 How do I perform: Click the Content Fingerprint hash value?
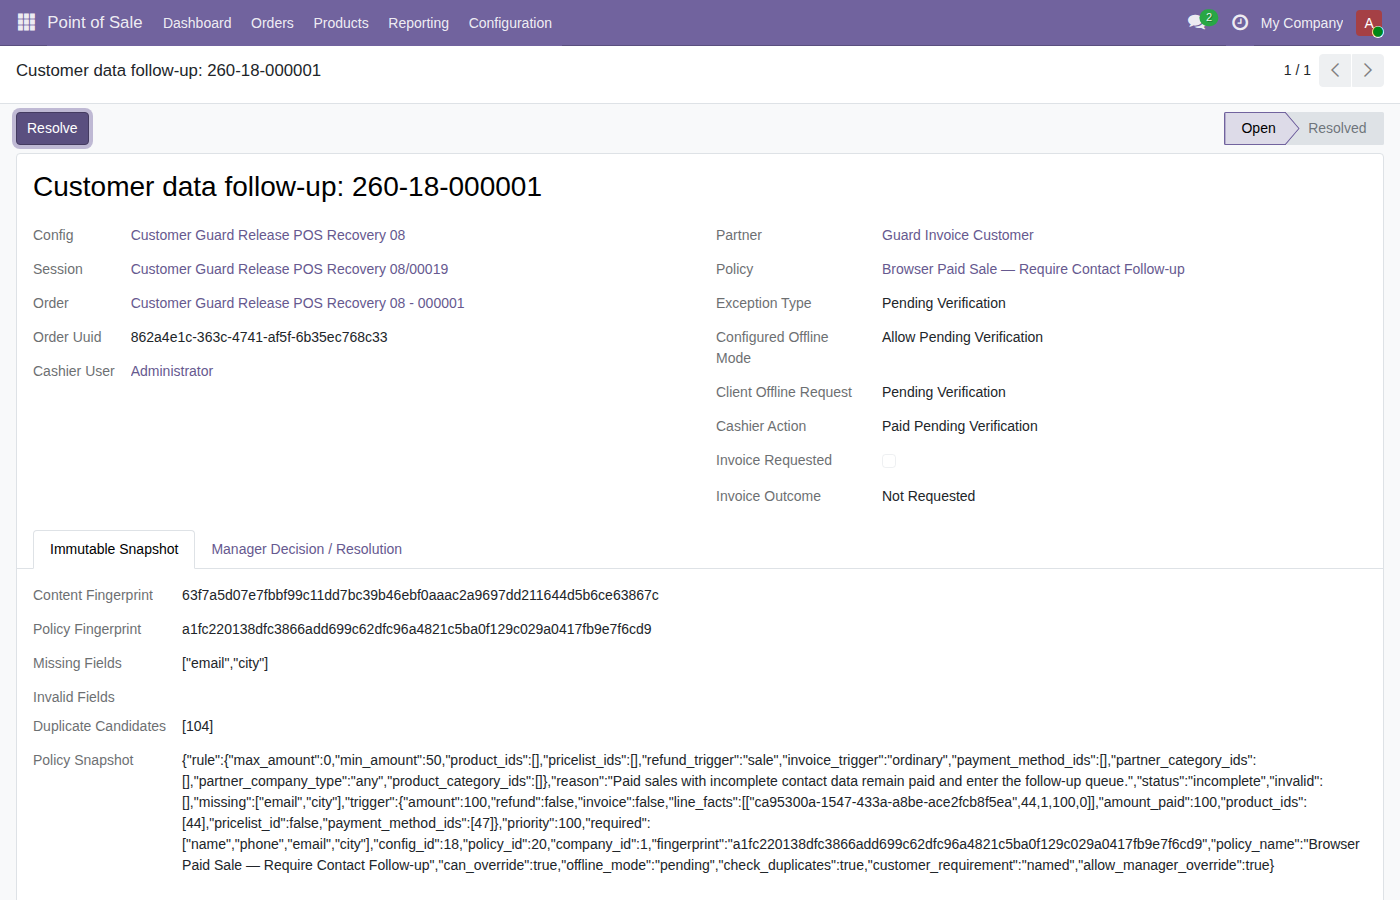[x=420, y=595]
